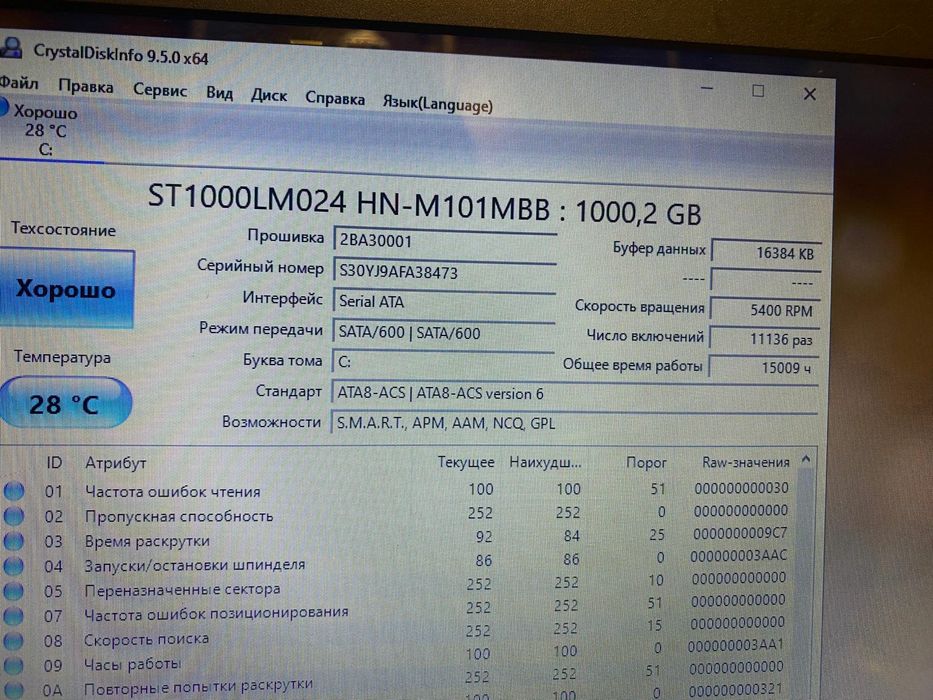
Task: Open the Язык(Language) menu
Action: (437, 103)
